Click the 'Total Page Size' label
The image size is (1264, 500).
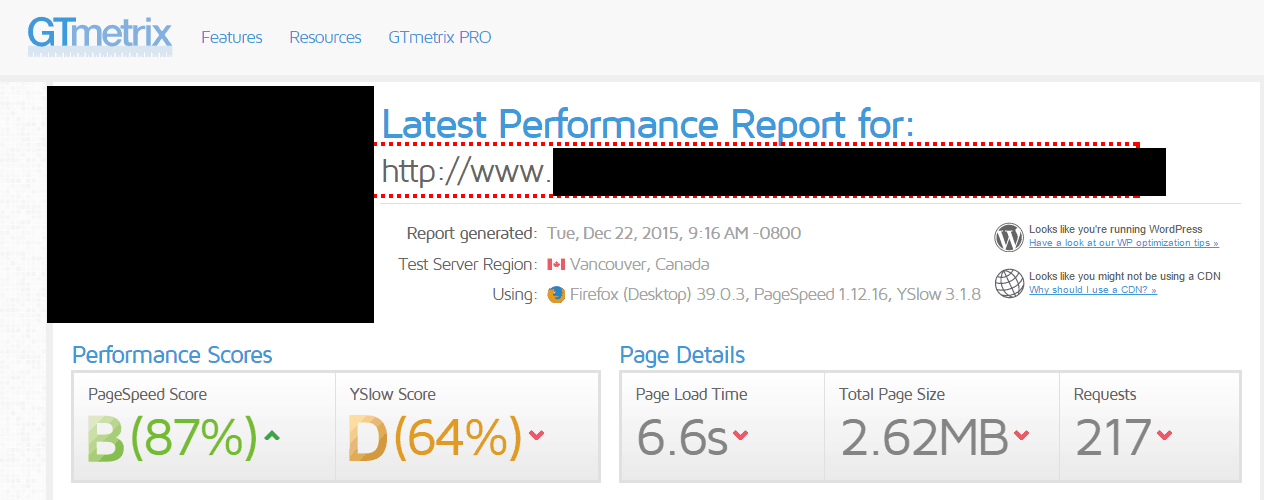pos(892,394)
